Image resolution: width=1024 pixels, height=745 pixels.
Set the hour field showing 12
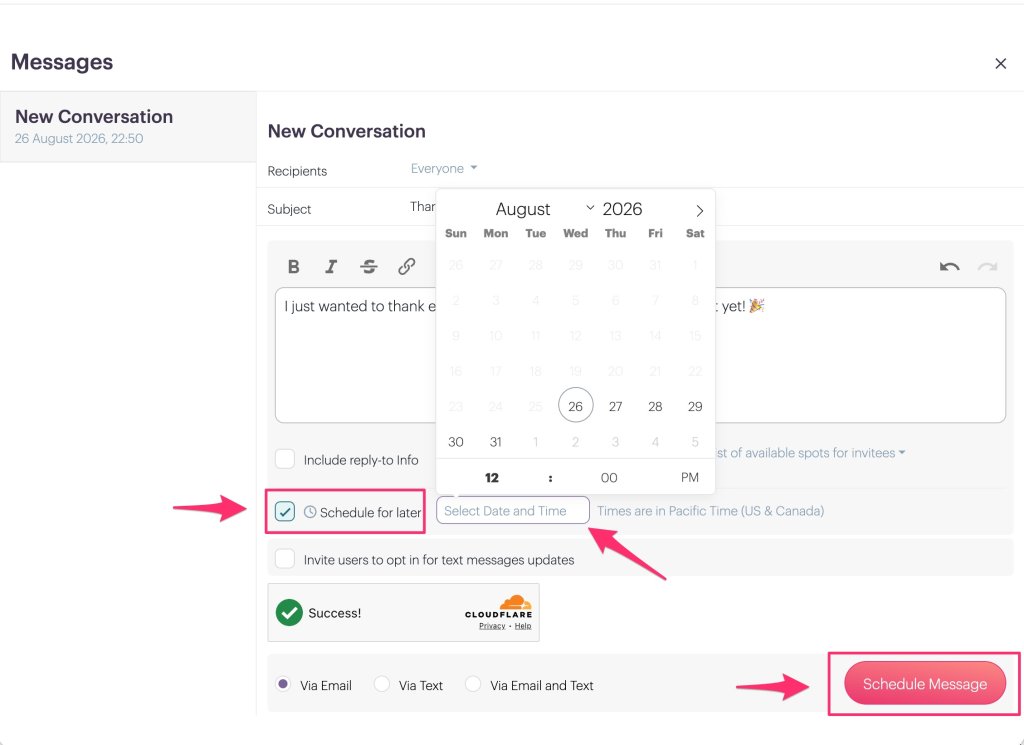click(x=492, y=477)
